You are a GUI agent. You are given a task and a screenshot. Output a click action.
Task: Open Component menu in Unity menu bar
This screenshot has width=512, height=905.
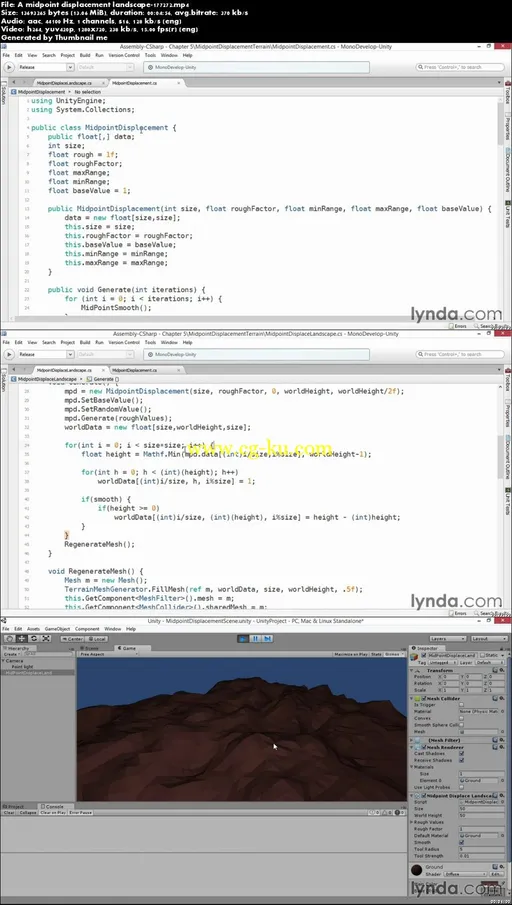click(87, 629)
